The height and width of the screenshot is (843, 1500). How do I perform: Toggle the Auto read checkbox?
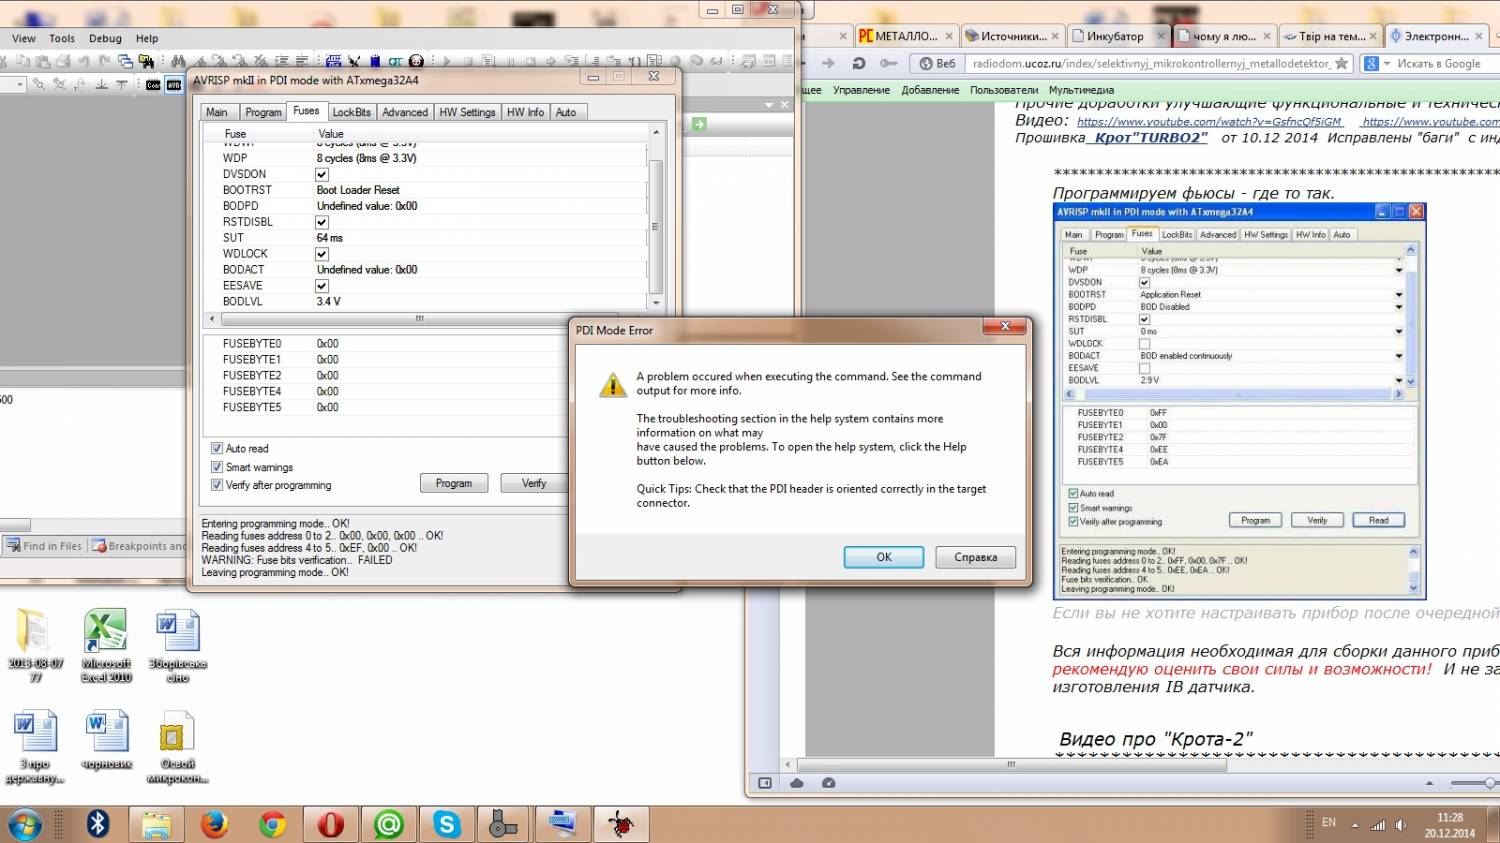pyautogui.click(x=217, y=448)
